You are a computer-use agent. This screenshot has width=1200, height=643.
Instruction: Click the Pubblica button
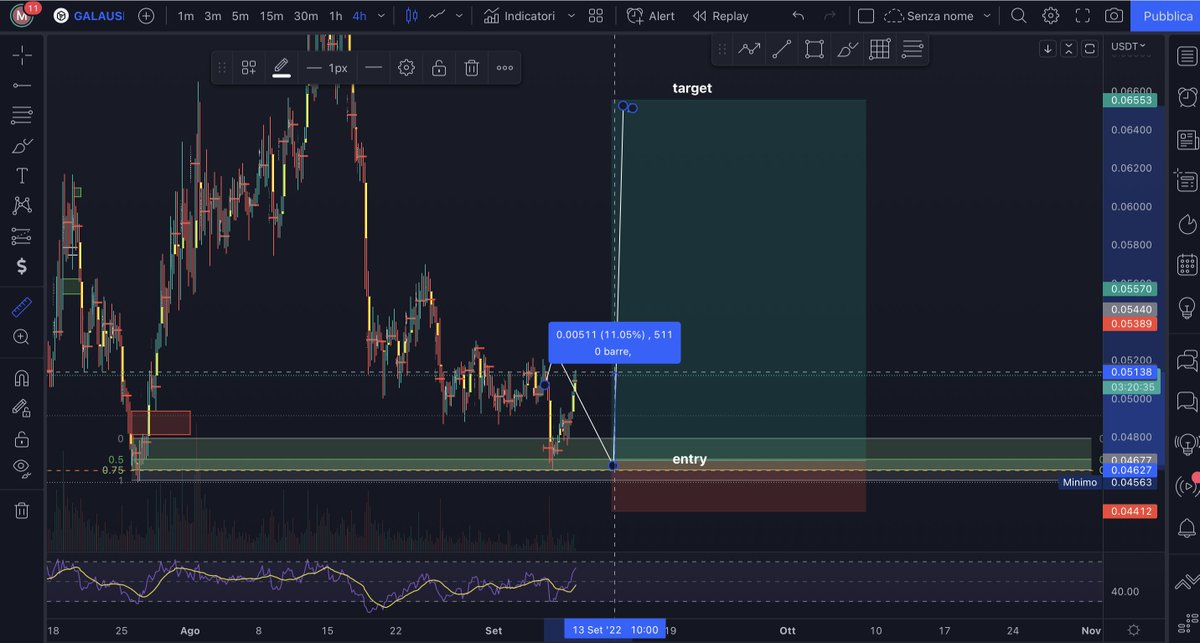(x=1166, y=16)
